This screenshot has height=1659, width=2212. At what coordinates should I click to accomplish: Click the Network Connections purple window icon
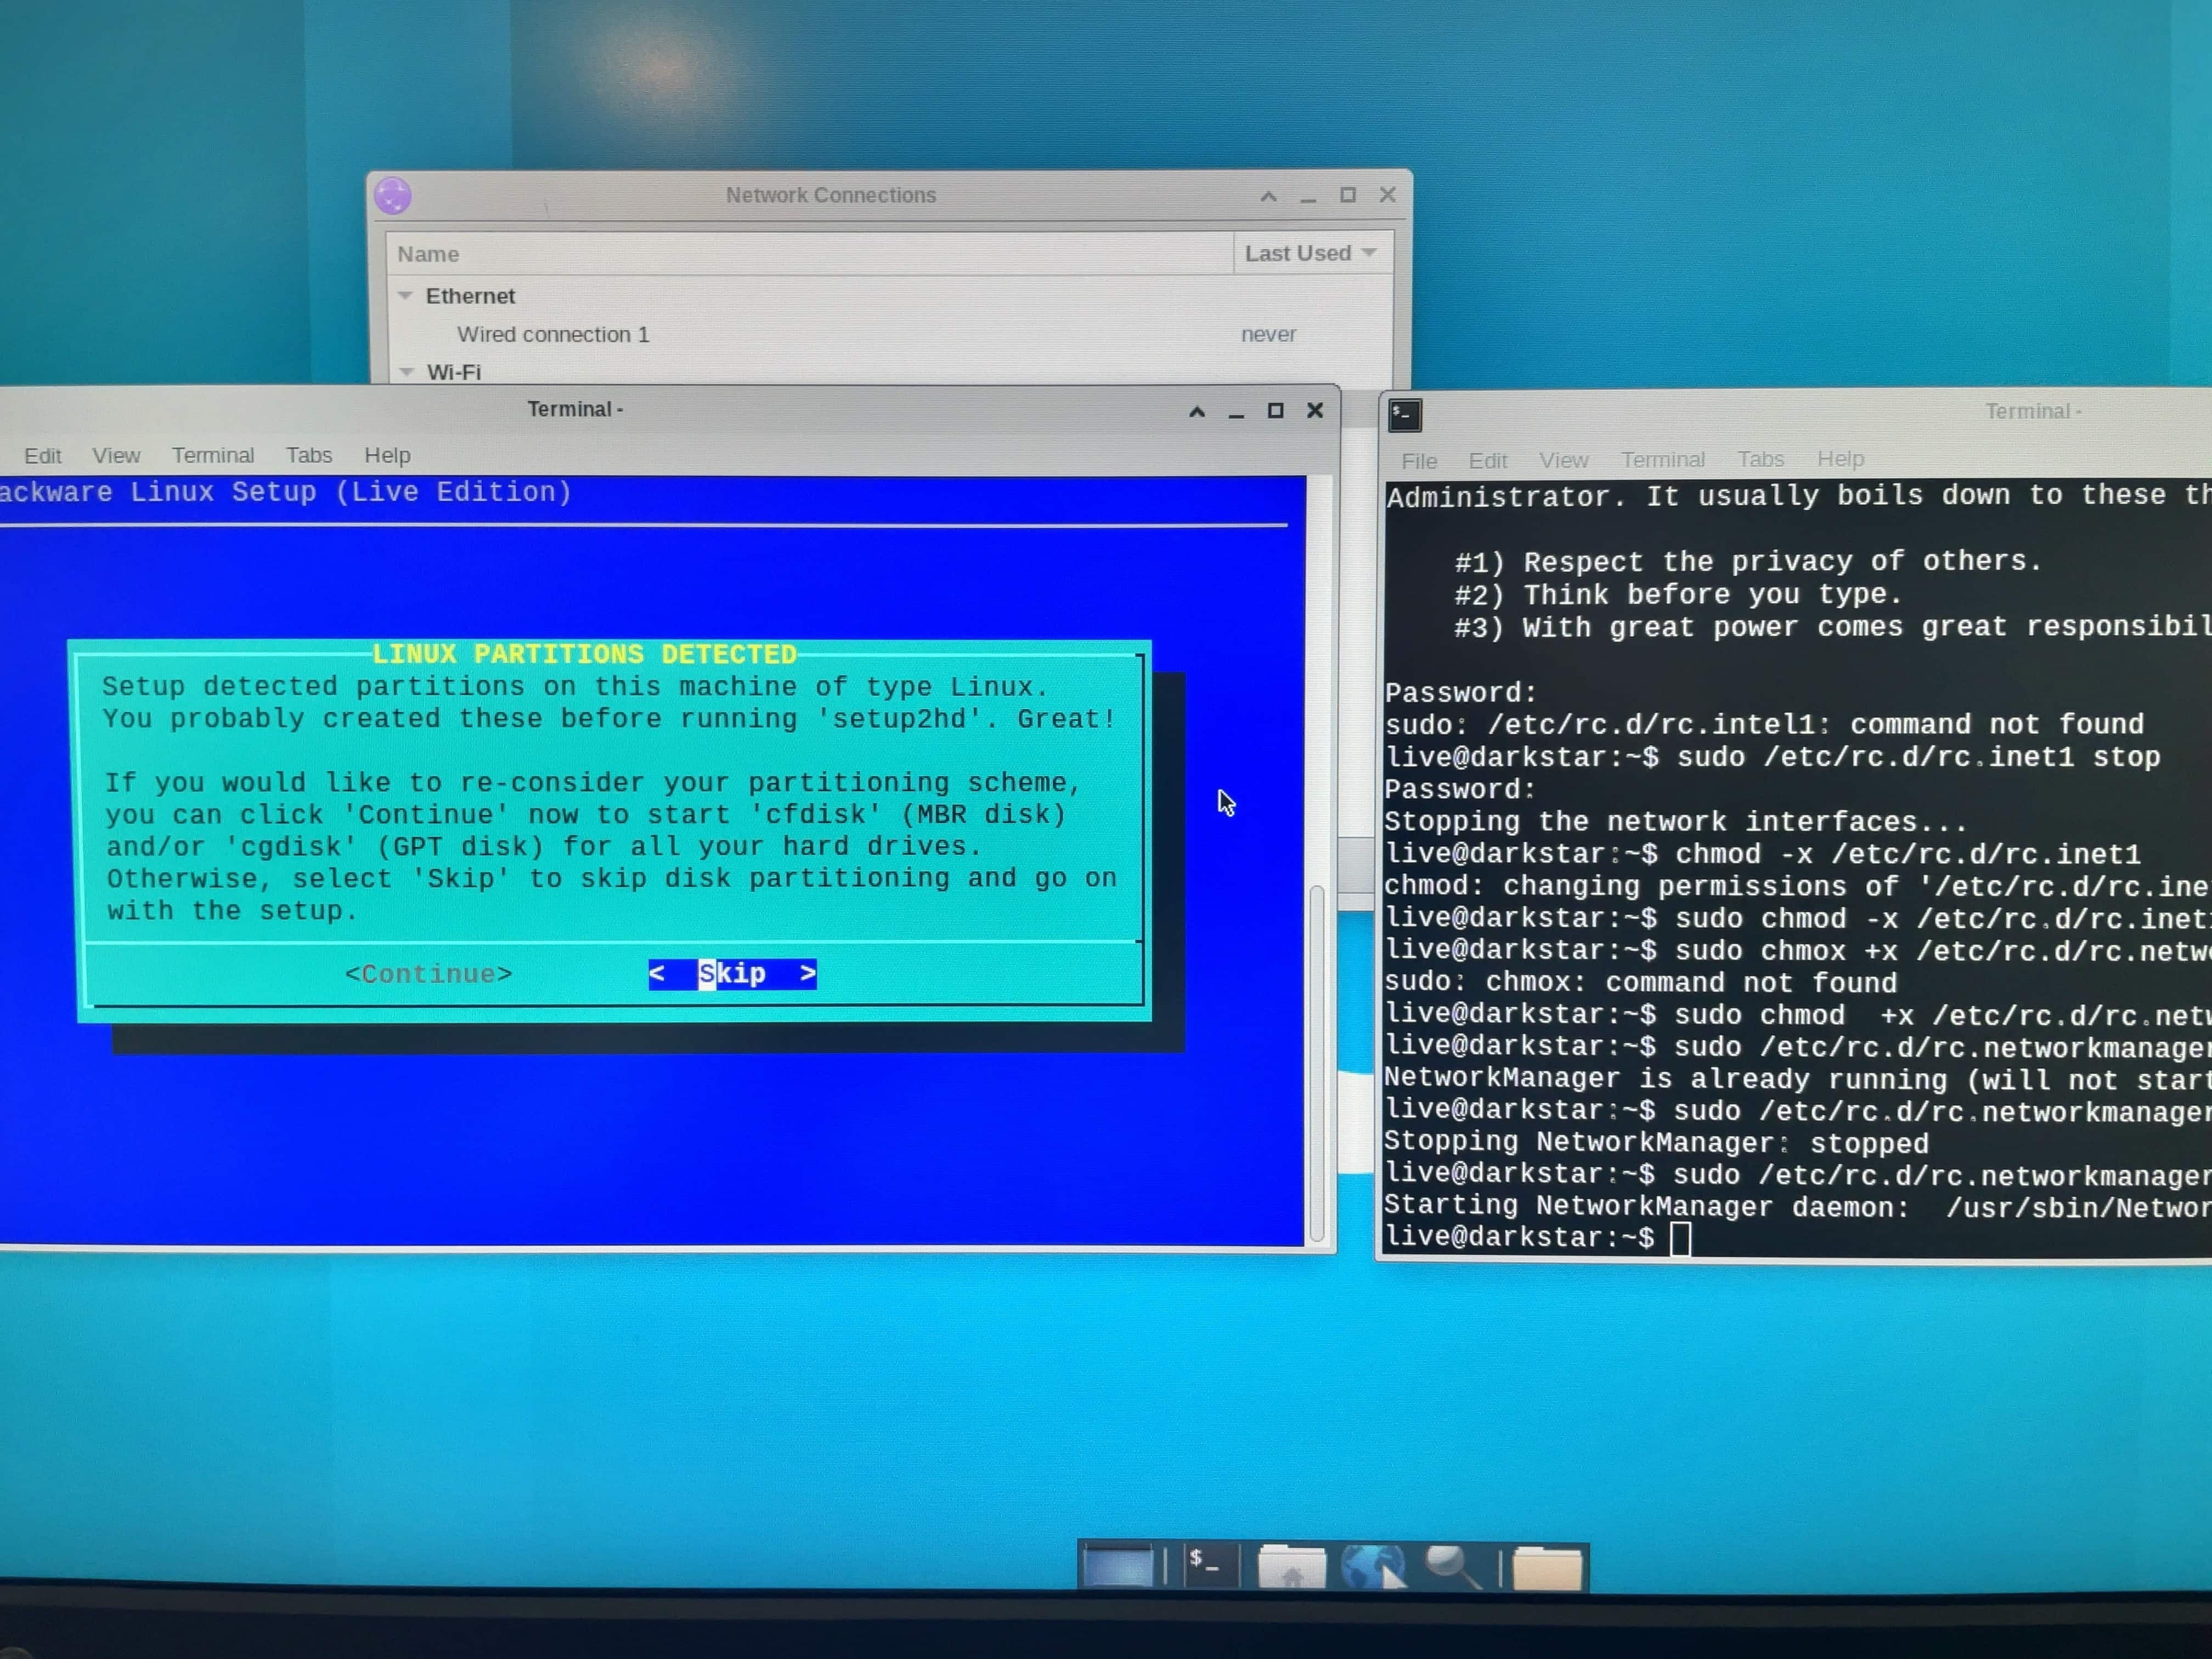(393, 196)
